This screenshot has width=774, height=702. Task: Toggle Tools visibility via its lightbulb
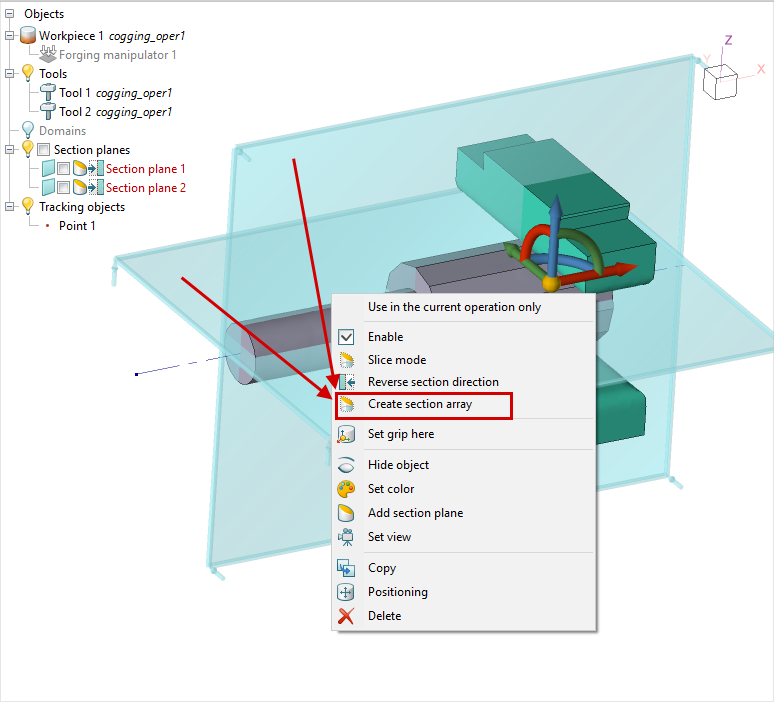coord(27,74)
